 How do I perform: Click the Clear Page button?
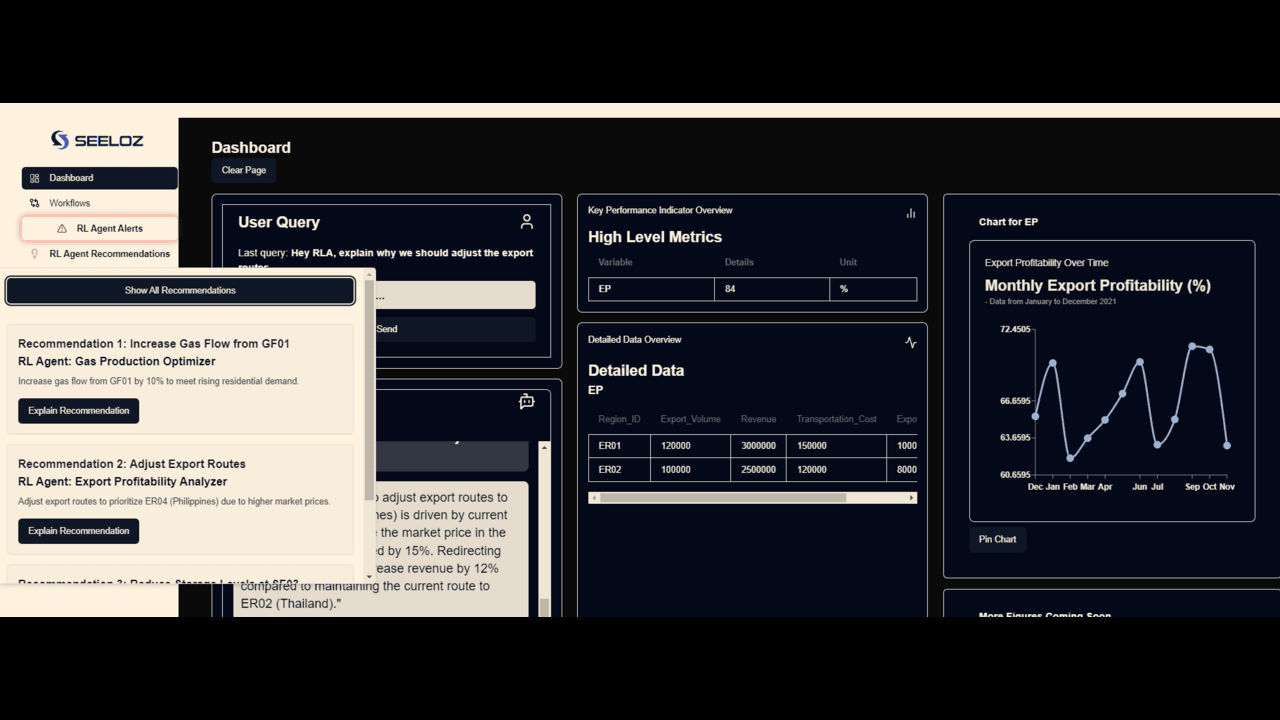point(244,170)
